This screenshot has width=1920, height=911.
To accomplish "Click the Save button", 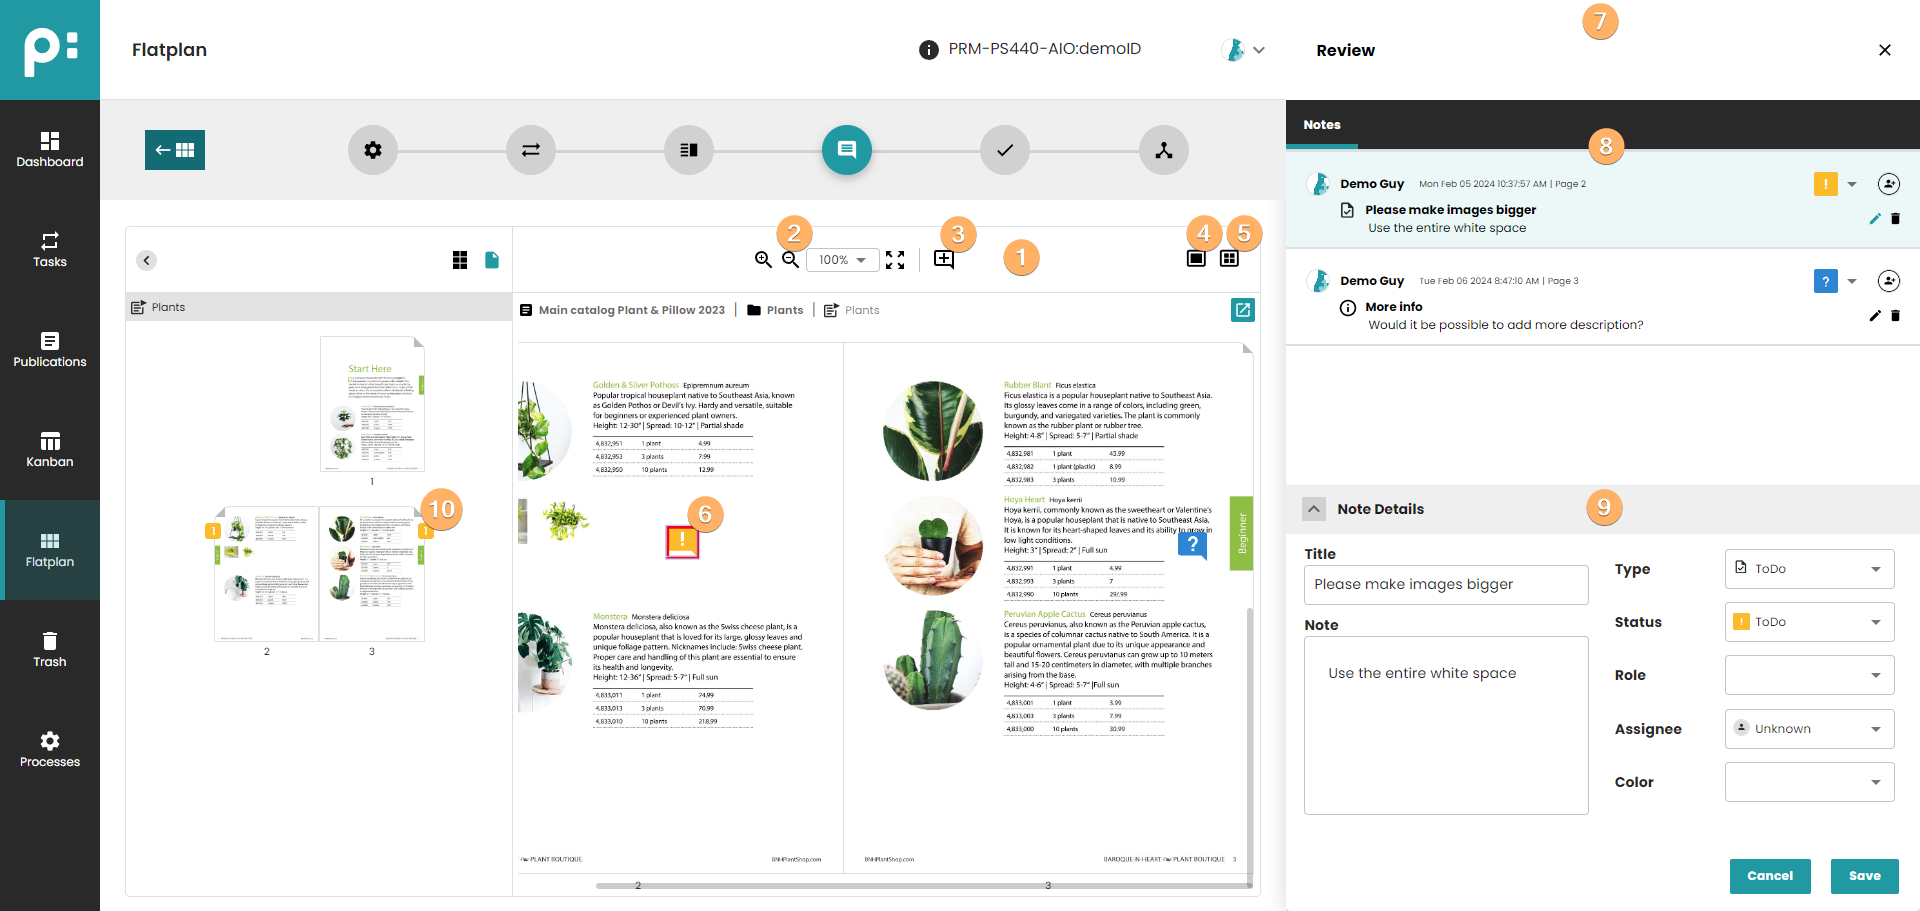I will 1864,876.
